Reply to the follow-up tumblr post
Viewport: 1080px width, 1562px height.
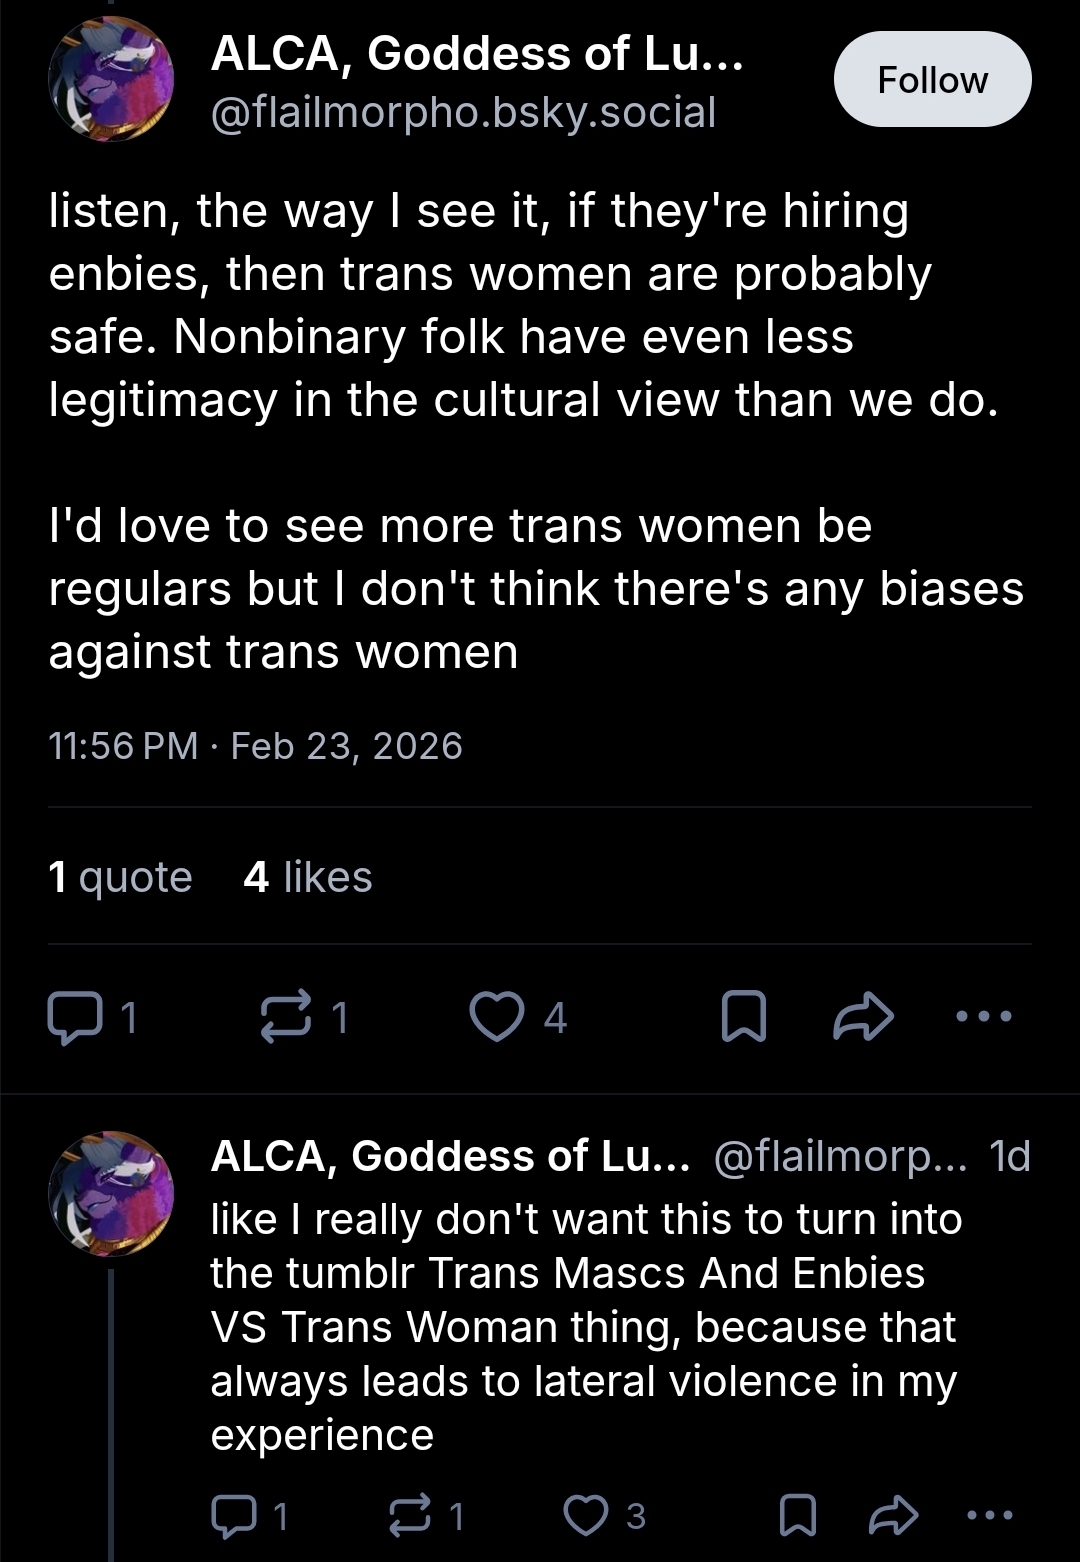[x=234, y=1516]
